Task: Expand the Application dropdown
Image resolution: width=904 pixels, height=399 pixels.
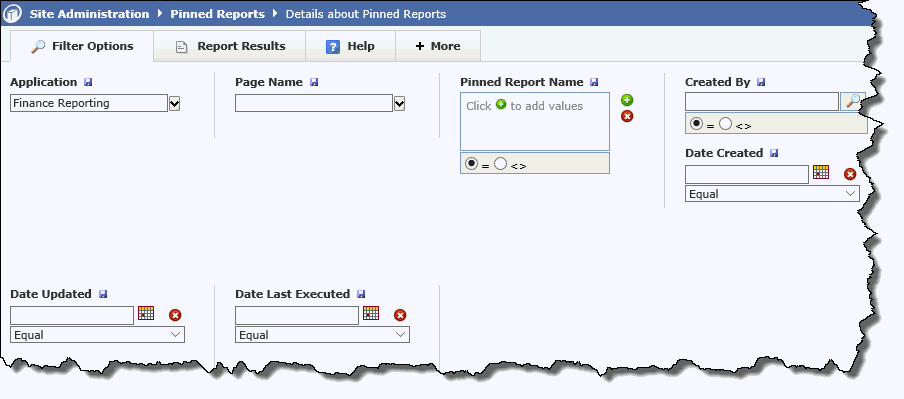Action: pos(175,104)
